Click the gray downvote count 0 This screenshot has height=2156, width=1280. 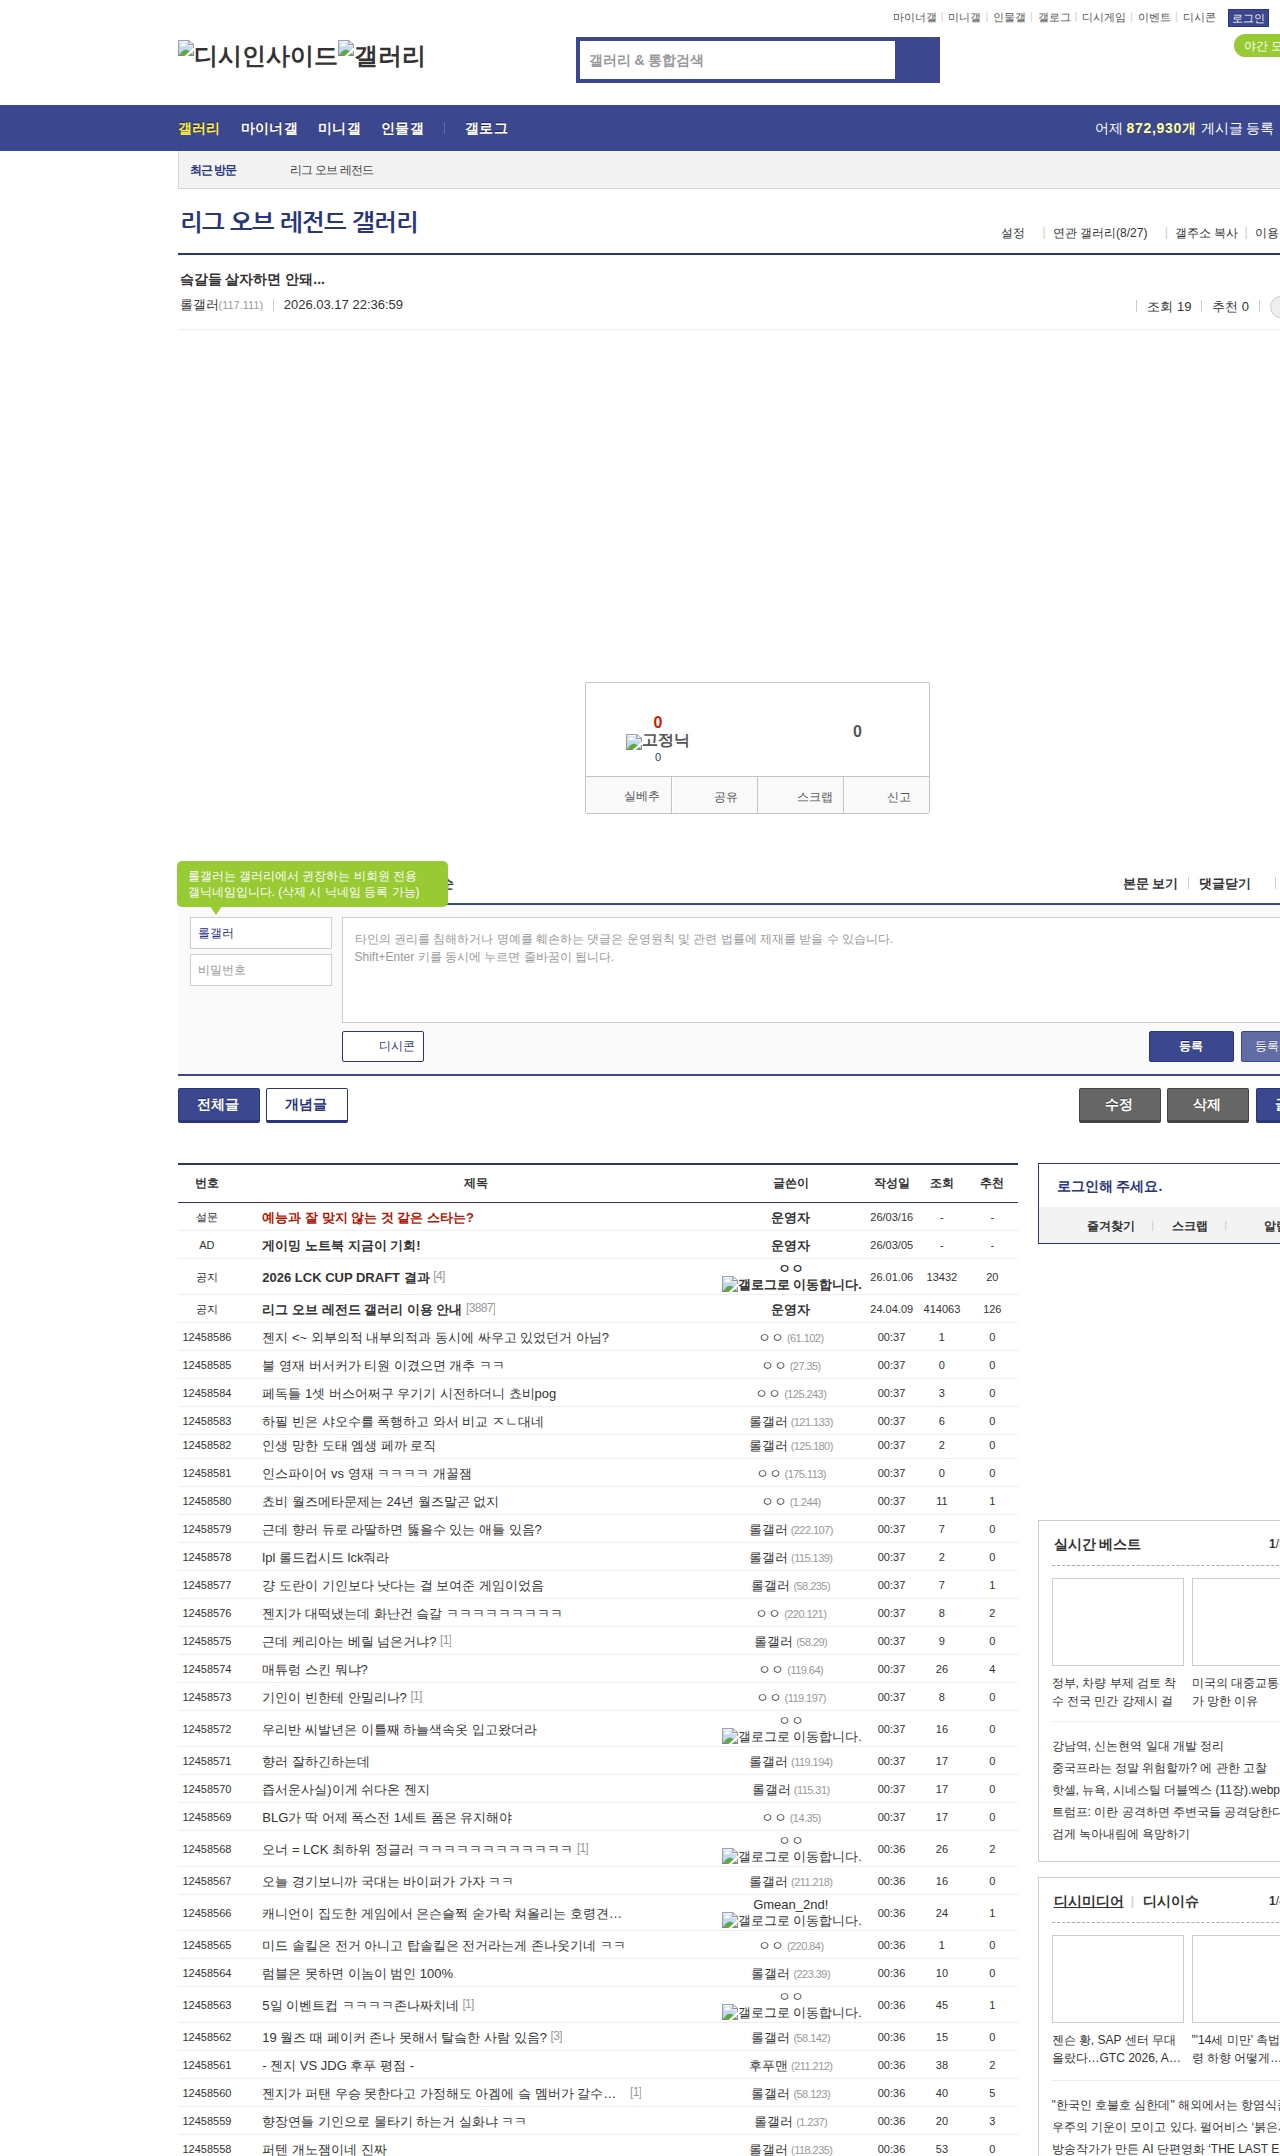coord(857,731)
